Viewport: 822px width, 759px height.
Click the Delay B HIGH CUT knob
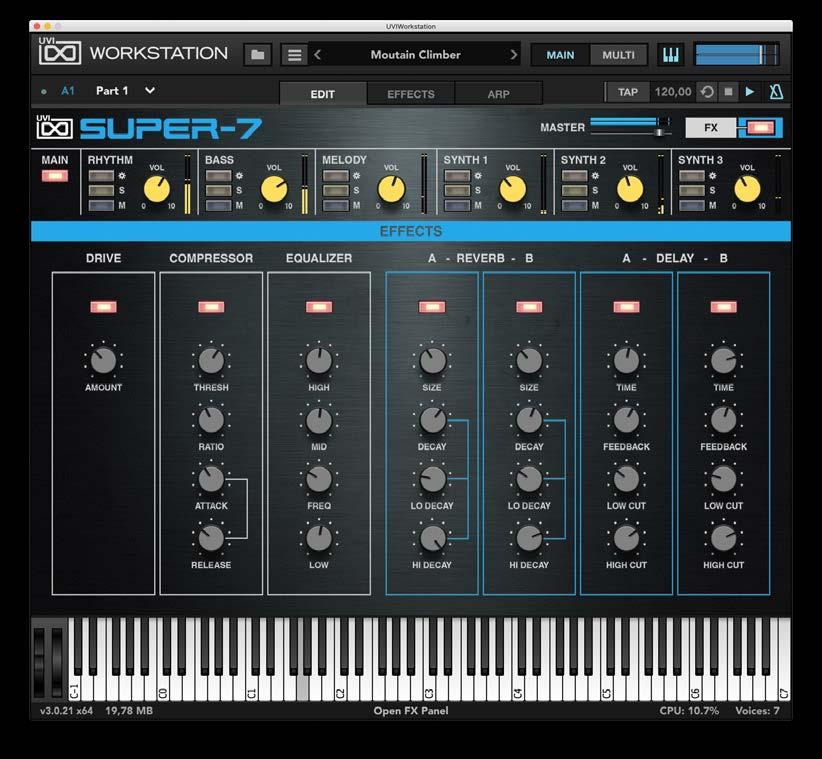pyautogui.click(x=723, y=538)
